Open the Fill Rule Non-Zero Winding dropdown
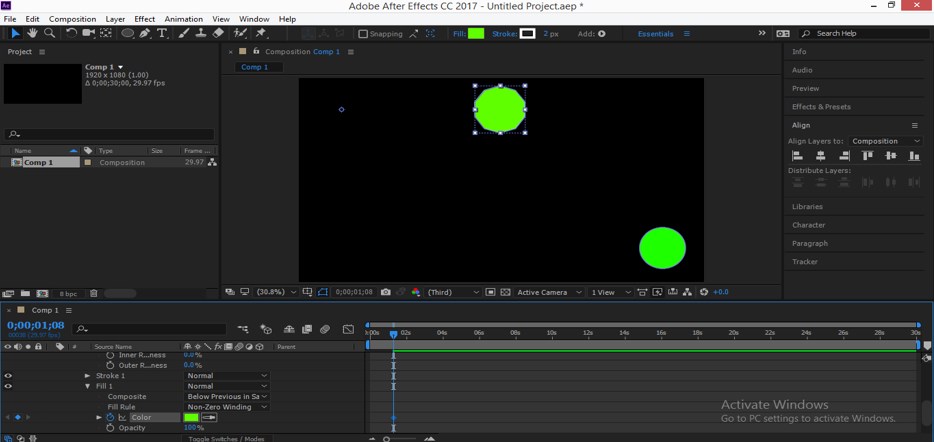934x442 pixels. click(x=226, y=407)
